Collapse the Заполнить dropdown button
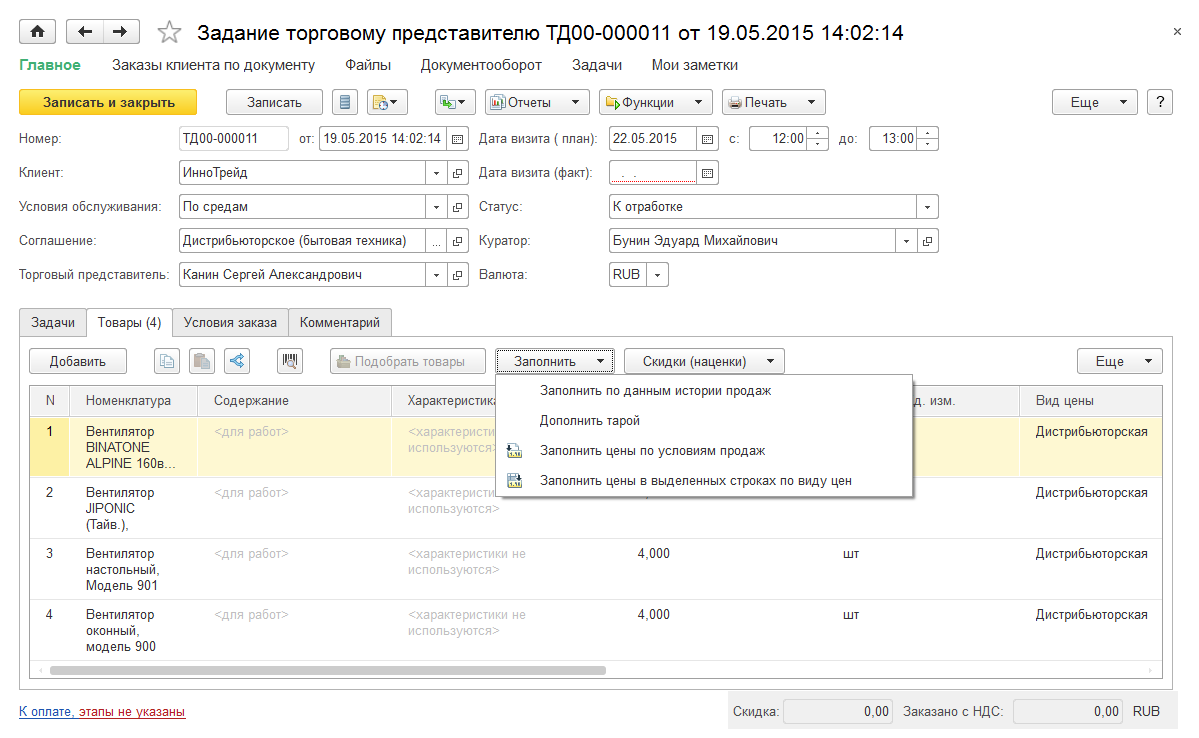This screenshot has width=1199, height=738. (554, 361)
